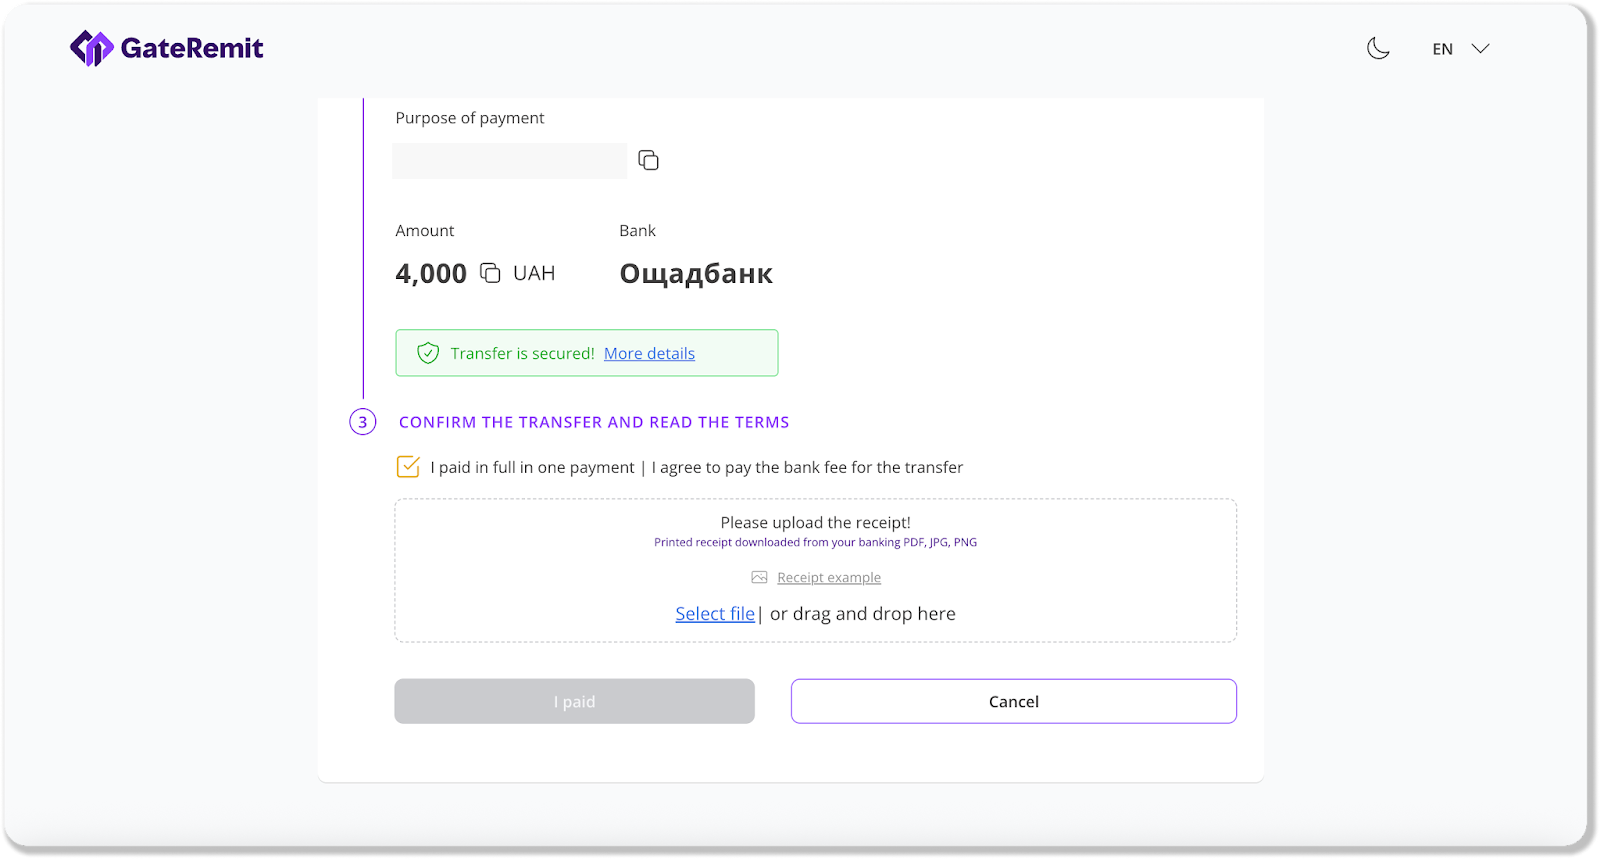The height and width of the screenshot is (859, 1600).
Task: Copy the 4,000 amount value
Action: coord(490,273)
